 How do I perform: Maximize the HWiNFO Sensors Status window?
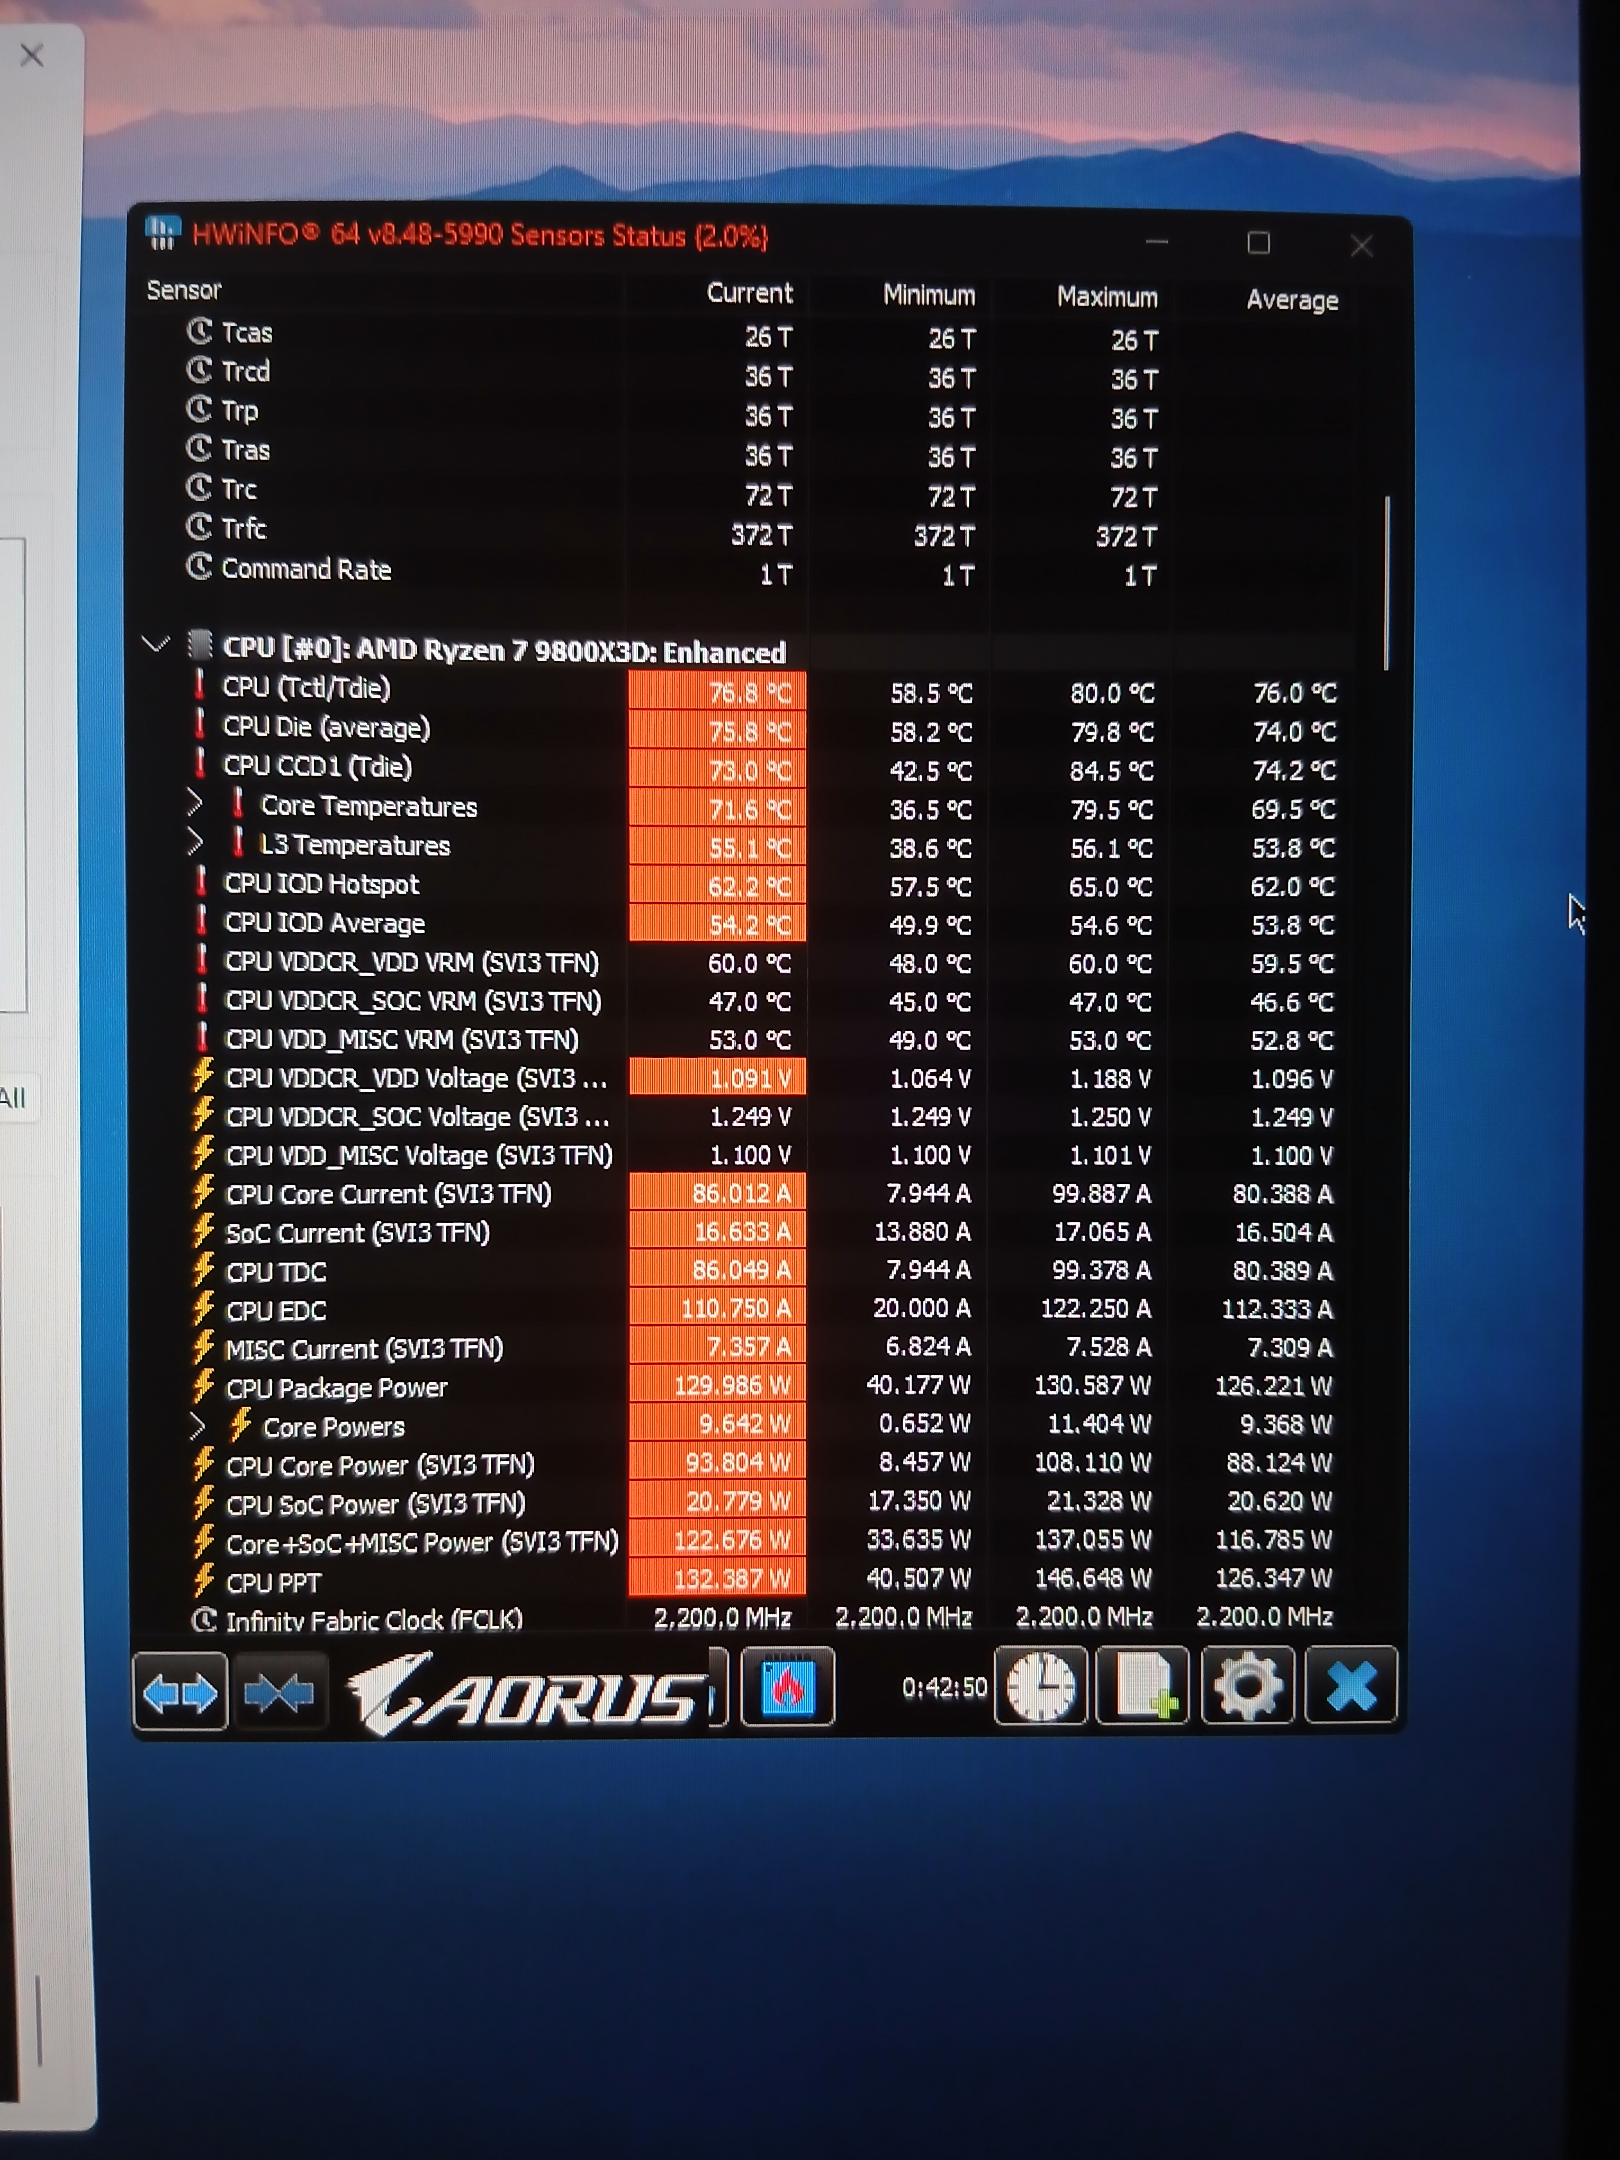1259,243
